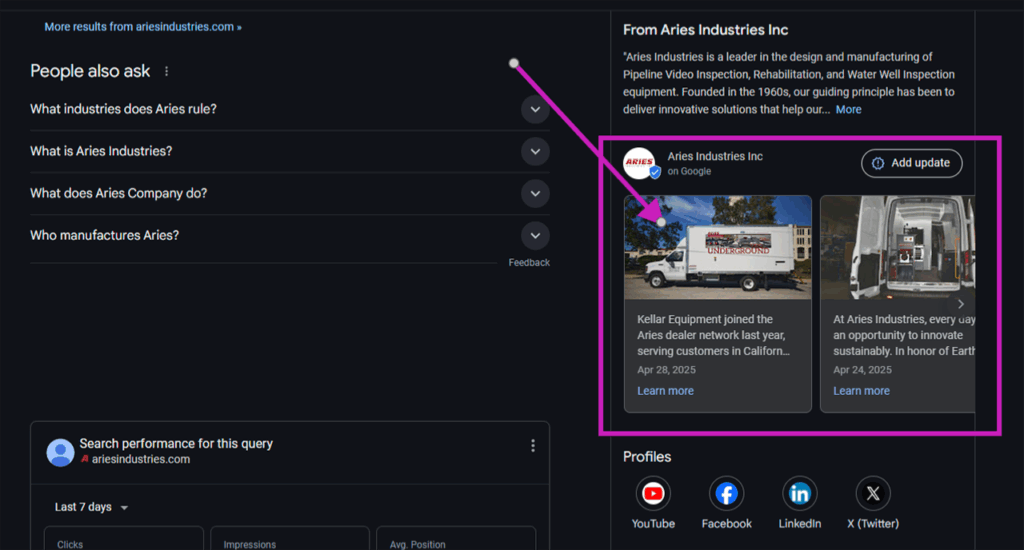
Task: Click the Kellar Equipment post text
Action: point(713,335)
